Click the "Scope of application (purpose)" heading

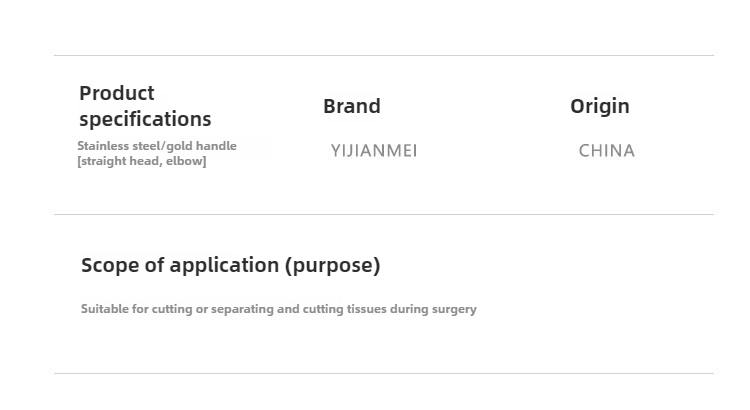[231, 265]
